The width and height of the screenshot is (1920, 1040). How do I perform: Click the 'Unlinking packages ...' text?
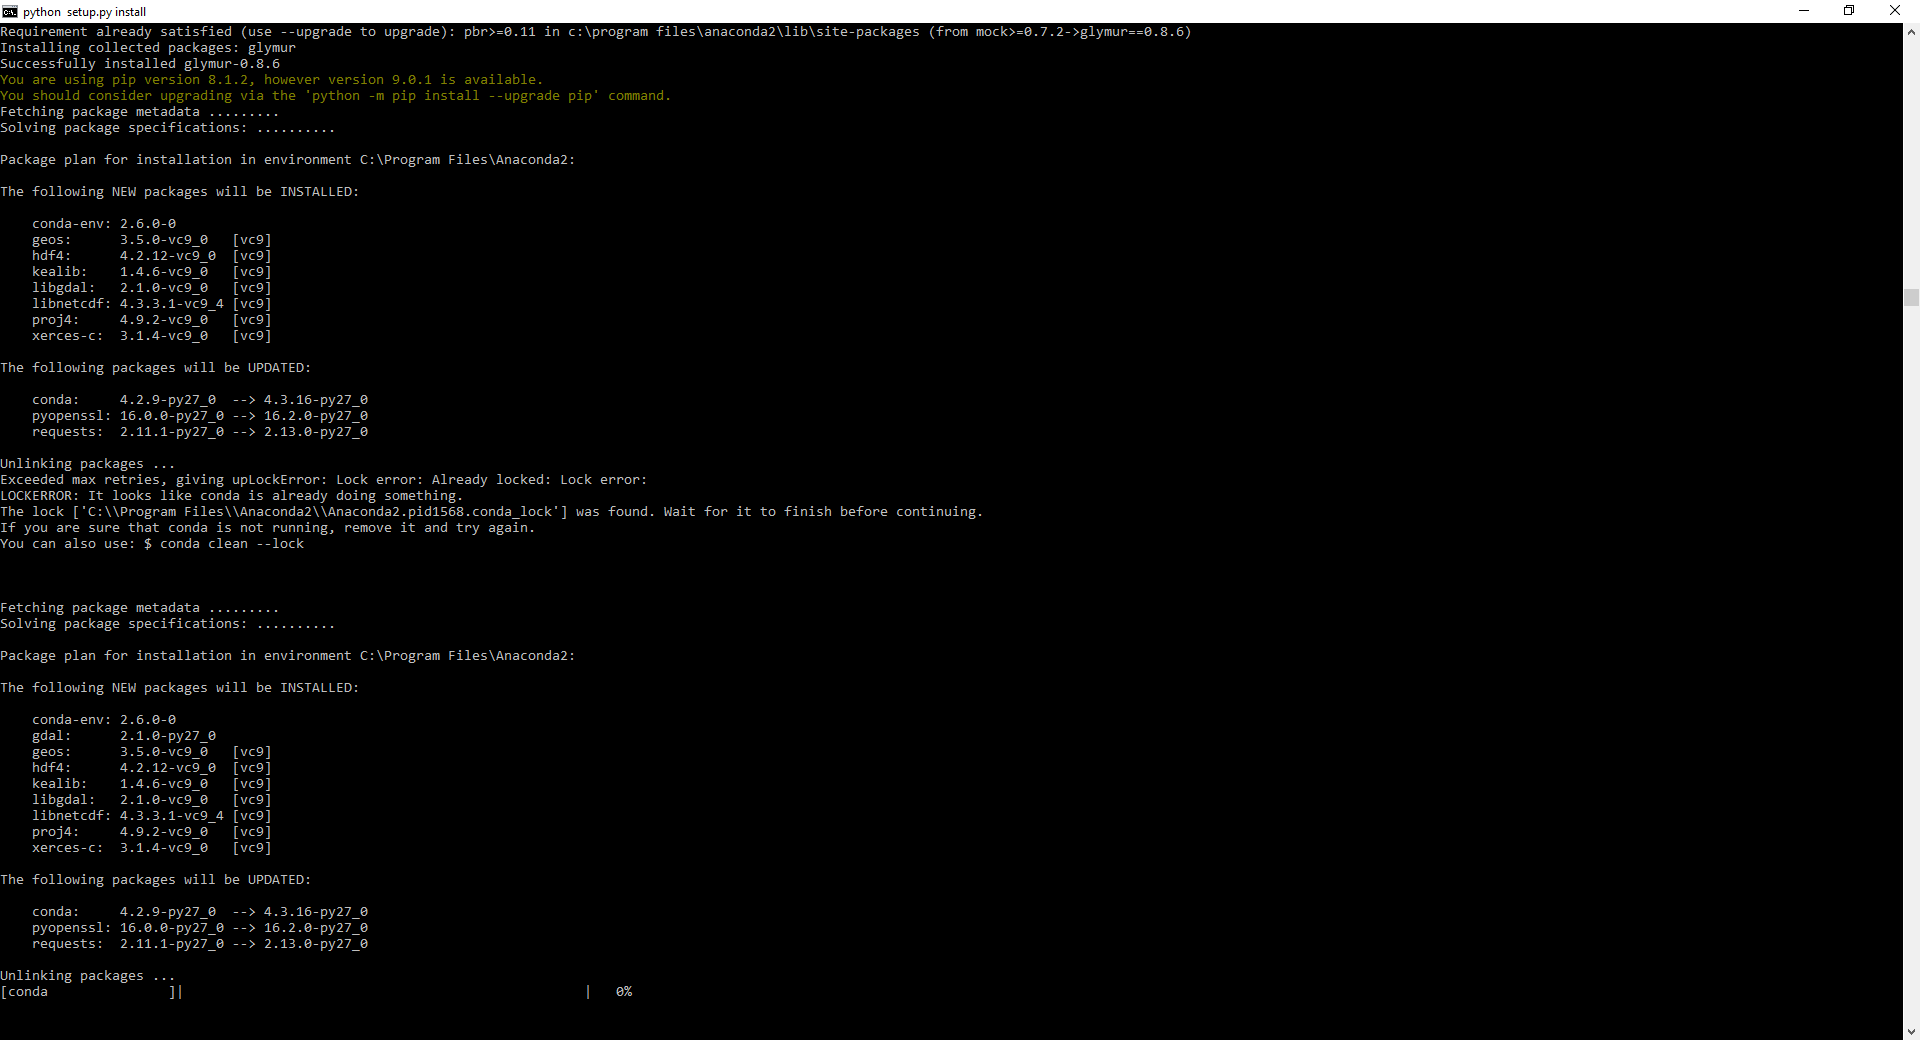point(86,975)
